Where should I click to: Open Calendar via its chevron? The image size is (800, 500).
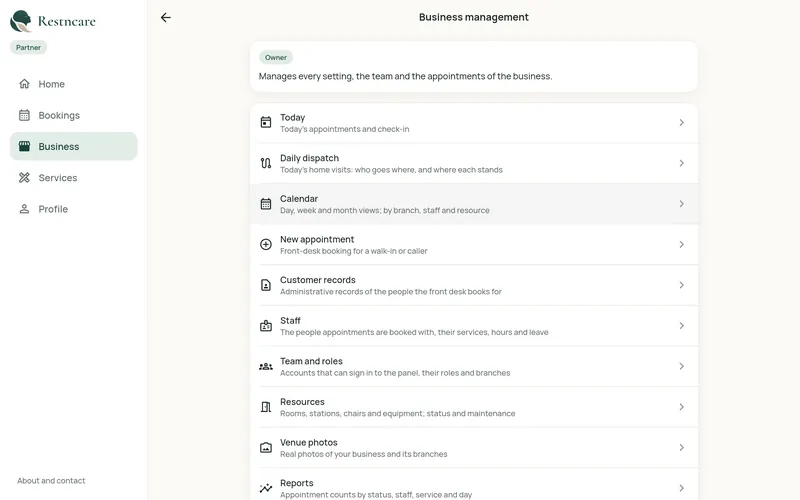tap(682, 204)
